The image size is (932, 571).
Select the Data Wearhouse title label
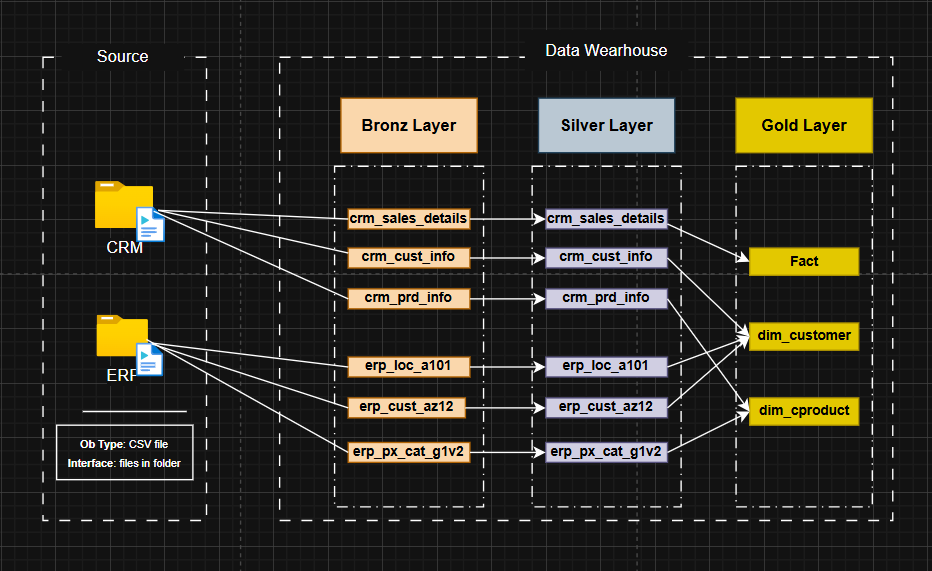(606, 51)
